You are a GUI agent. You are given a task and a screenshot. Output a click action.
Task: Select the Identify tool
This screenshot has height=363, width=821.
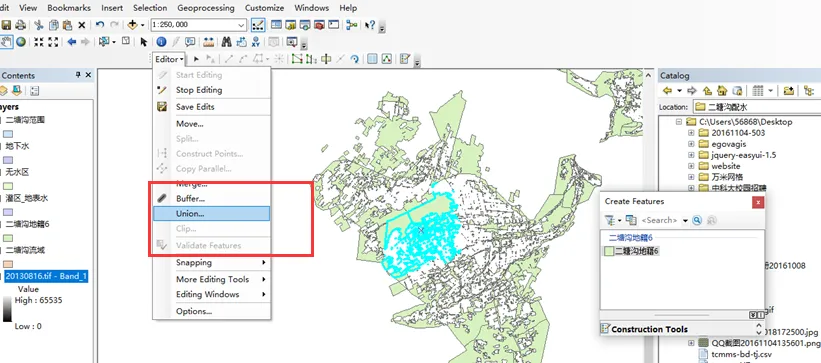[x=161, y=42]
